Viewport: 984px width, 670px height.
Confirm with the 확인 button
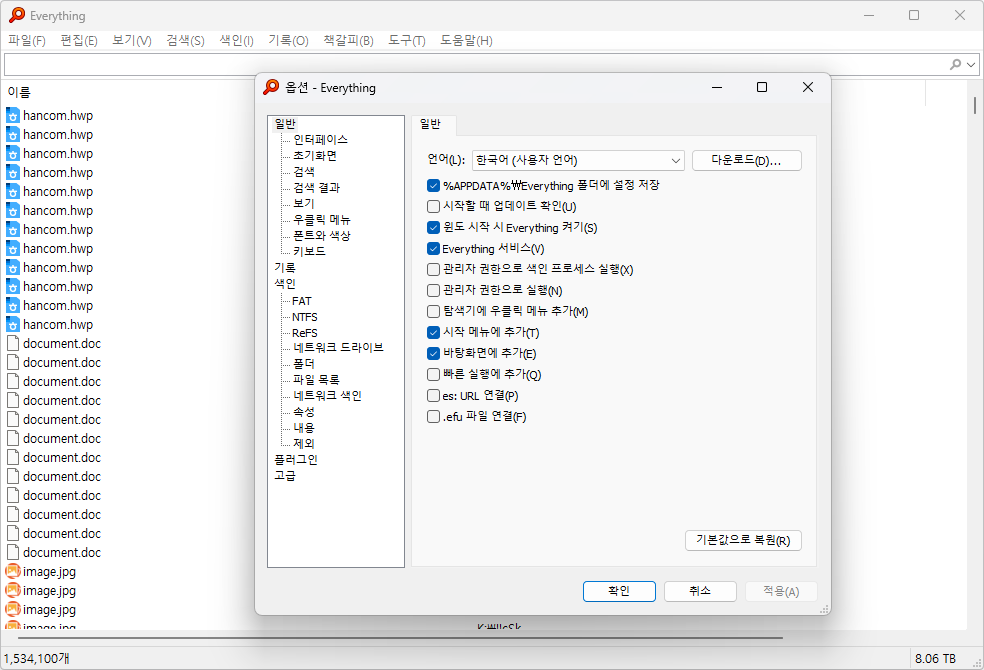click(x=619, y=591)
